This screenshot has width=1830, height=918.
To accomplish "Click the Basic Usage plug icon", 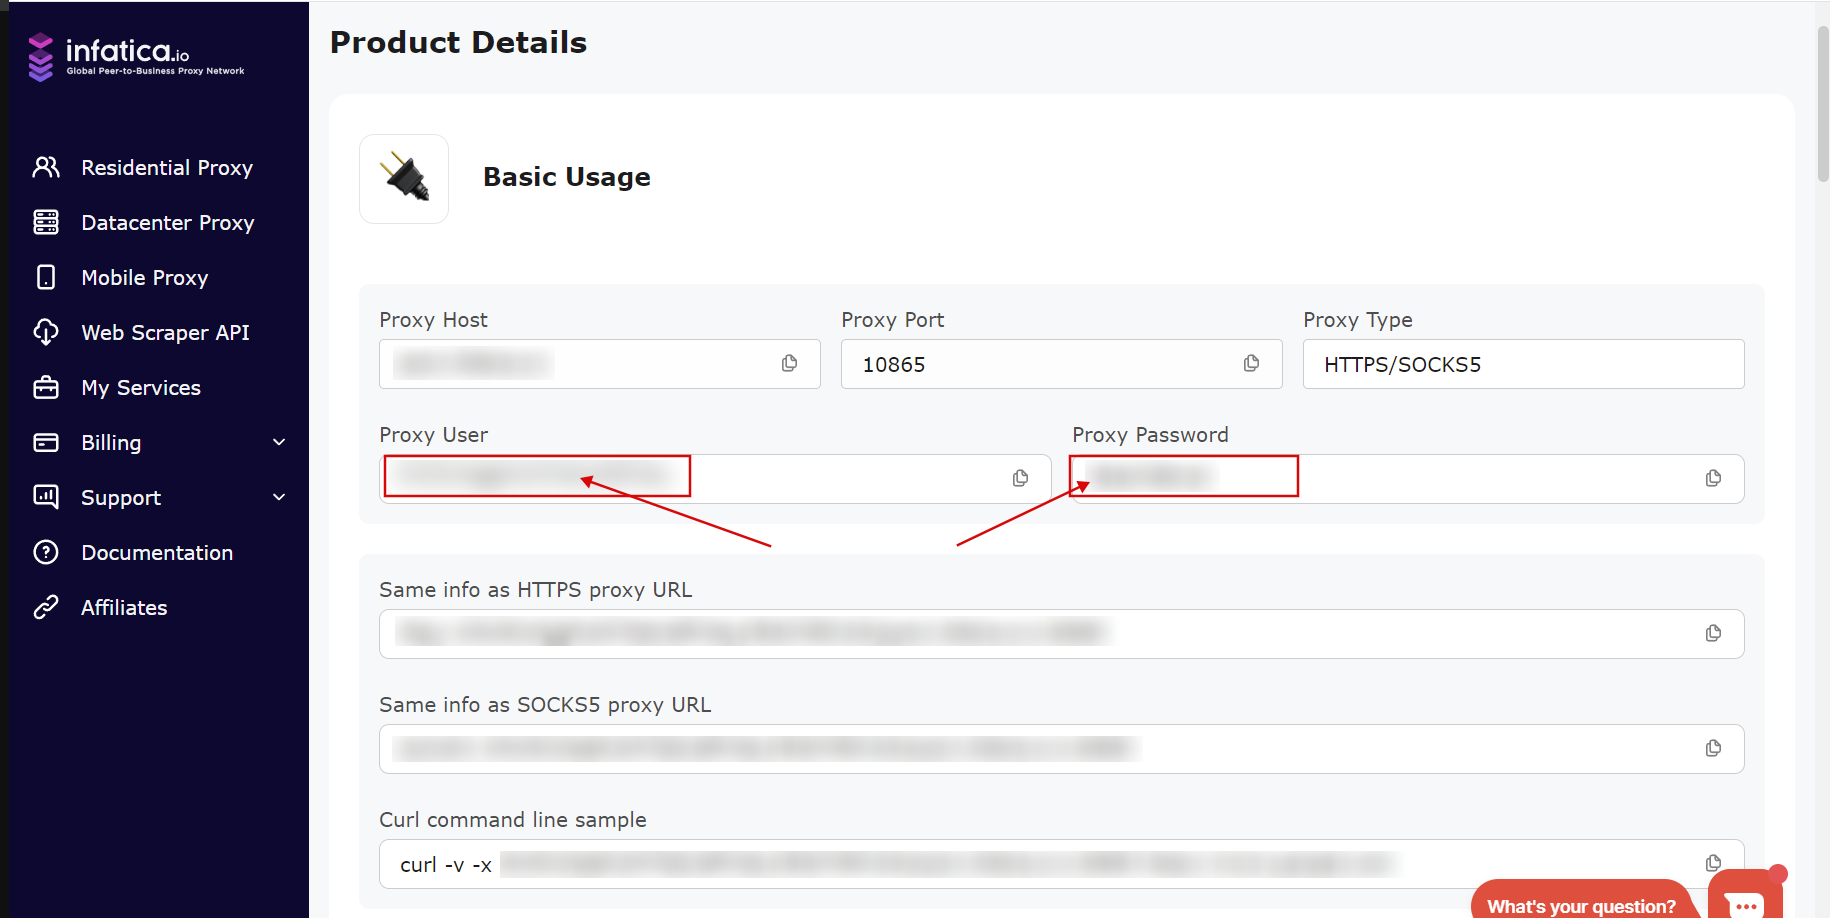I will [x=404, y=179].
